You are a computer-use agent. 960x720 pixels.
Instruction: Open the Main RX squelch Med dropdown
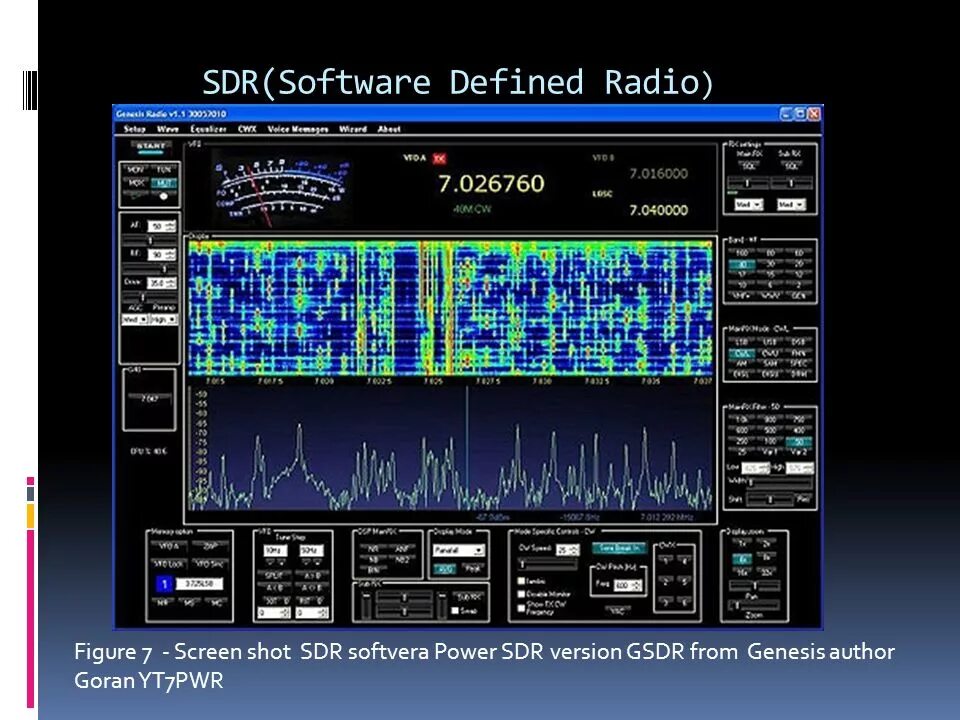pos(748,204)
